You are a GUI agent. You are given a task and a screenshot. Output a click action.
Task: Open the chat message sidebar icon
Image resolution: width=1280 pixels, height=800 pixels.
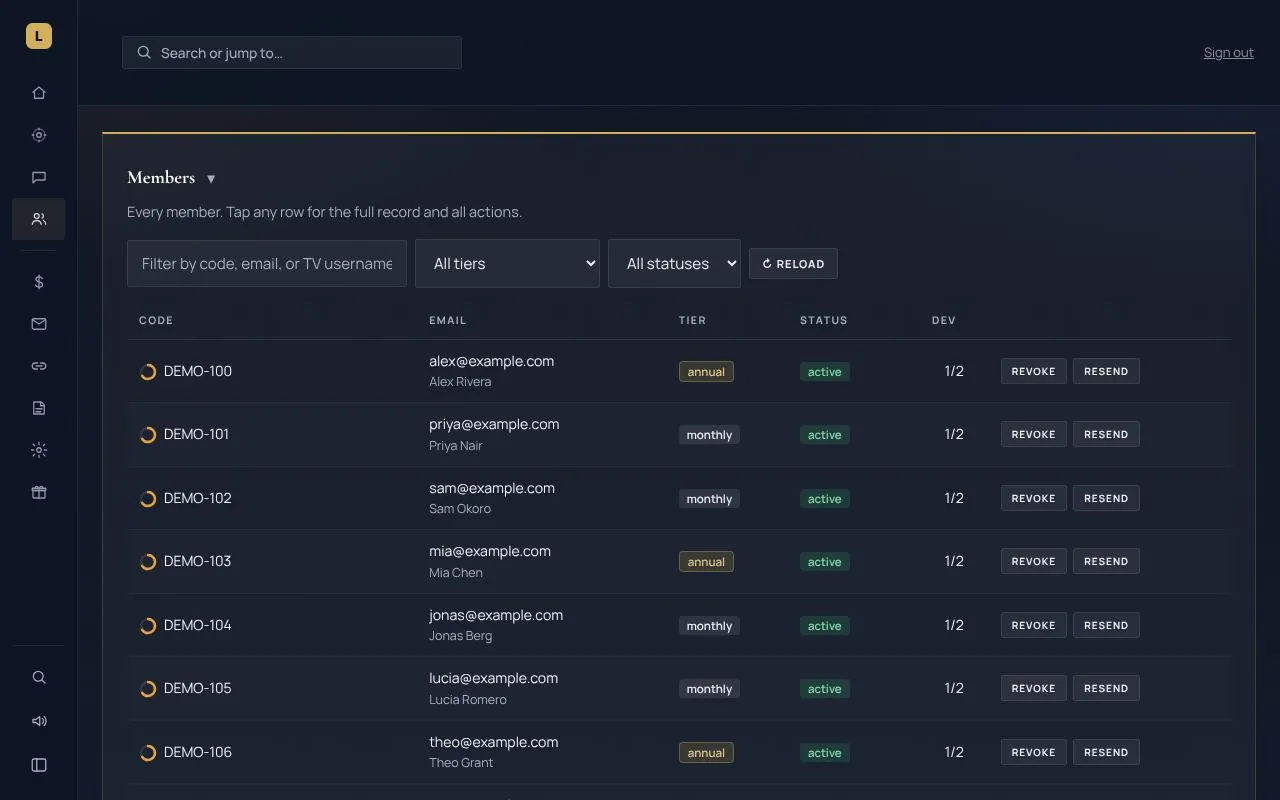[x=39, y=177]
